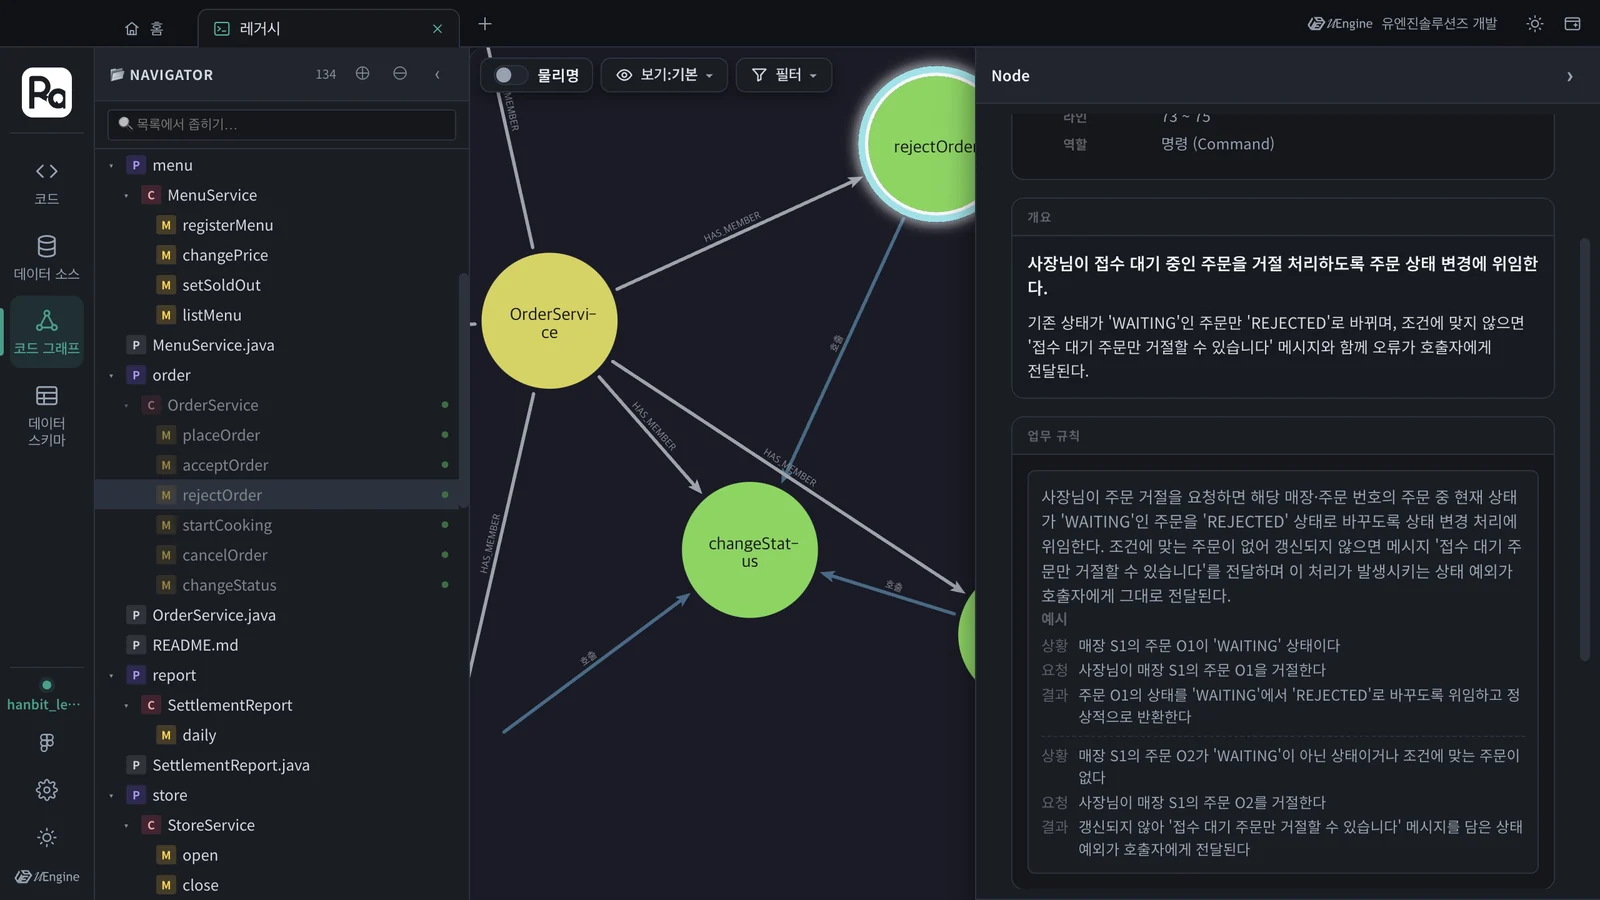Collapse the StoreService class node
Screen dimensions: 1600x900
[126, 825]
